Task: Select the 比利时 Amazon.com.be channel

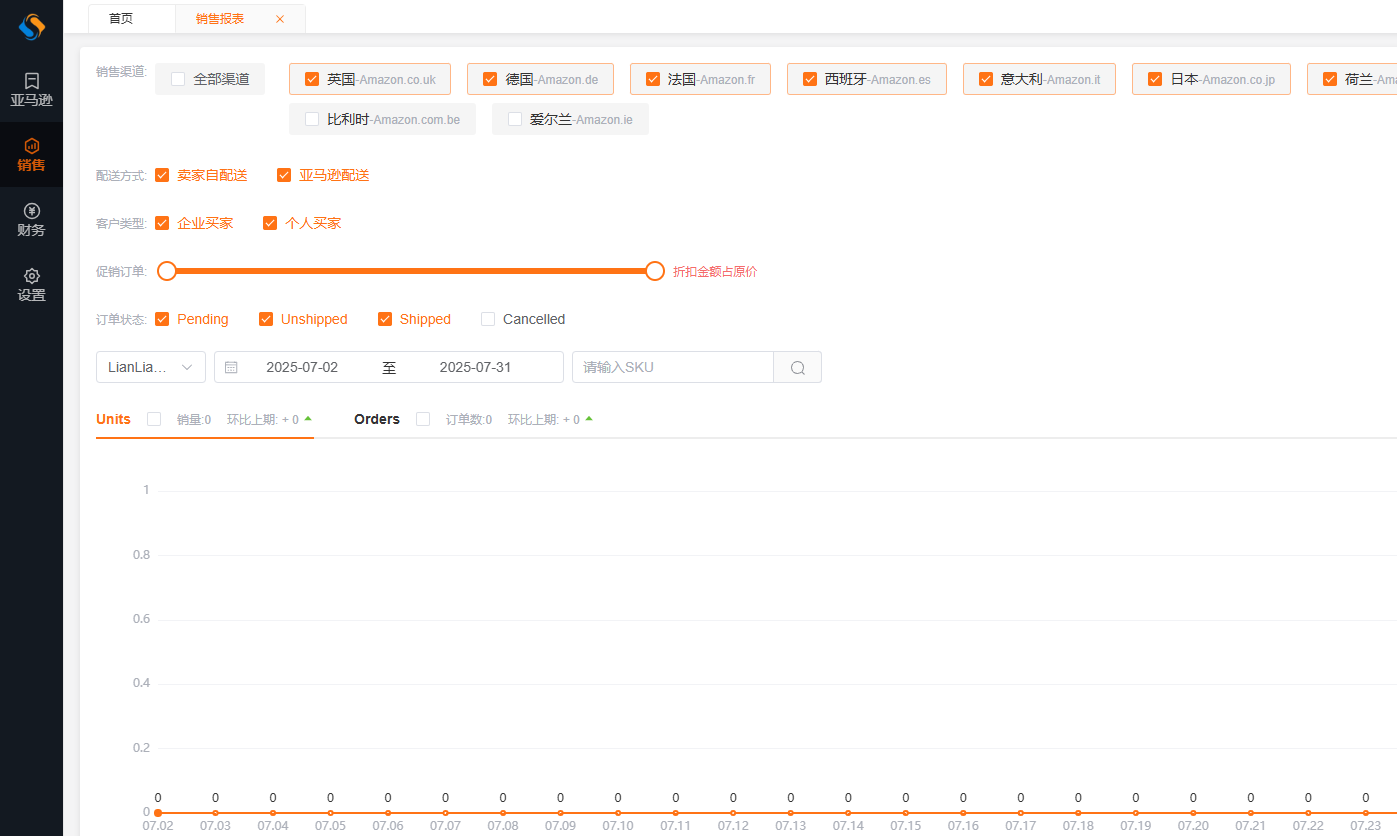Action: (x=382, y=119)
